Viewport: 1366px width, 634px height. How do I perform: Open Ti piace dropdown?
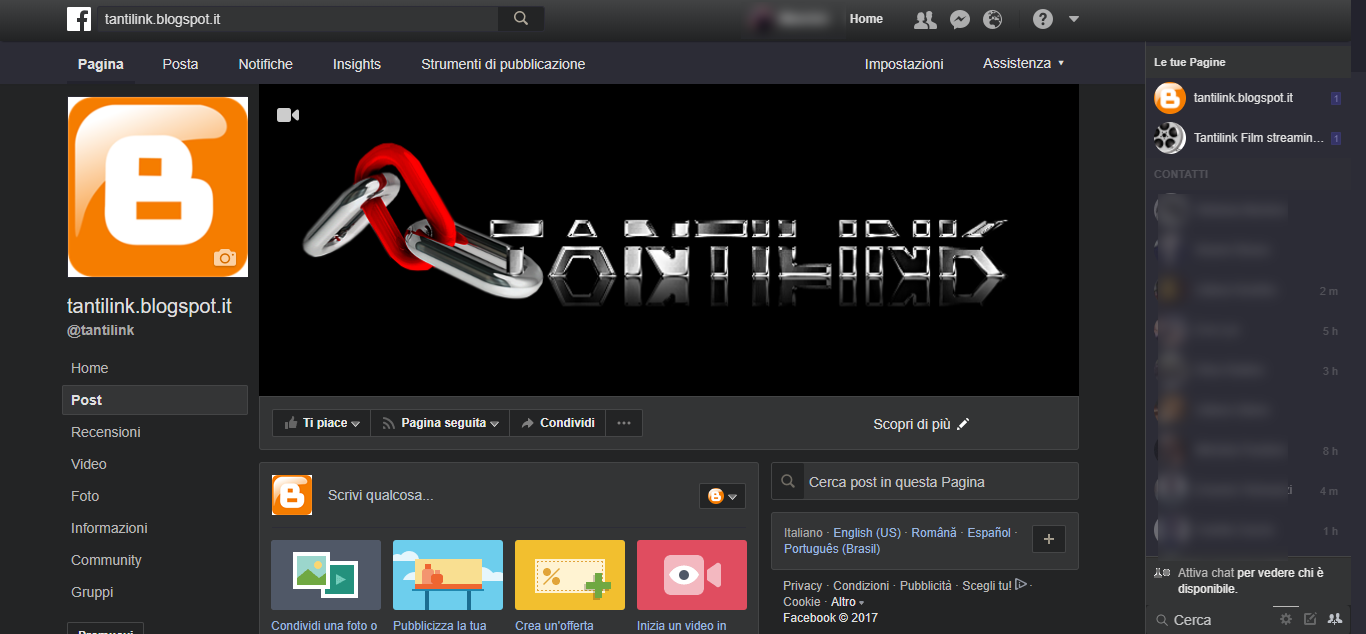pos(321,423)
